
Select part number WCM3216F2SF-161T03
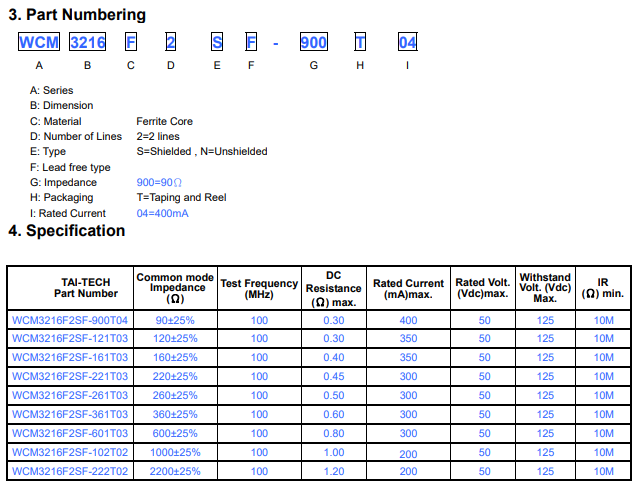(70, 357)
